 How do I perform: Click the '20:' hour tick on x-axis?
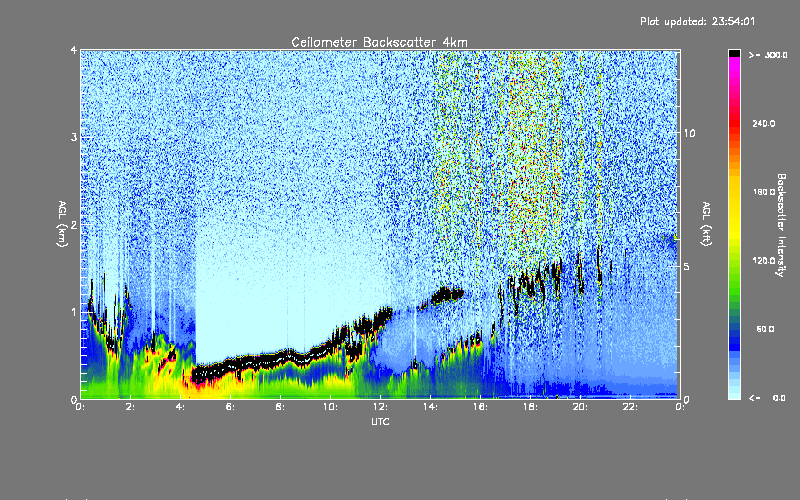(x=580, y=407)
